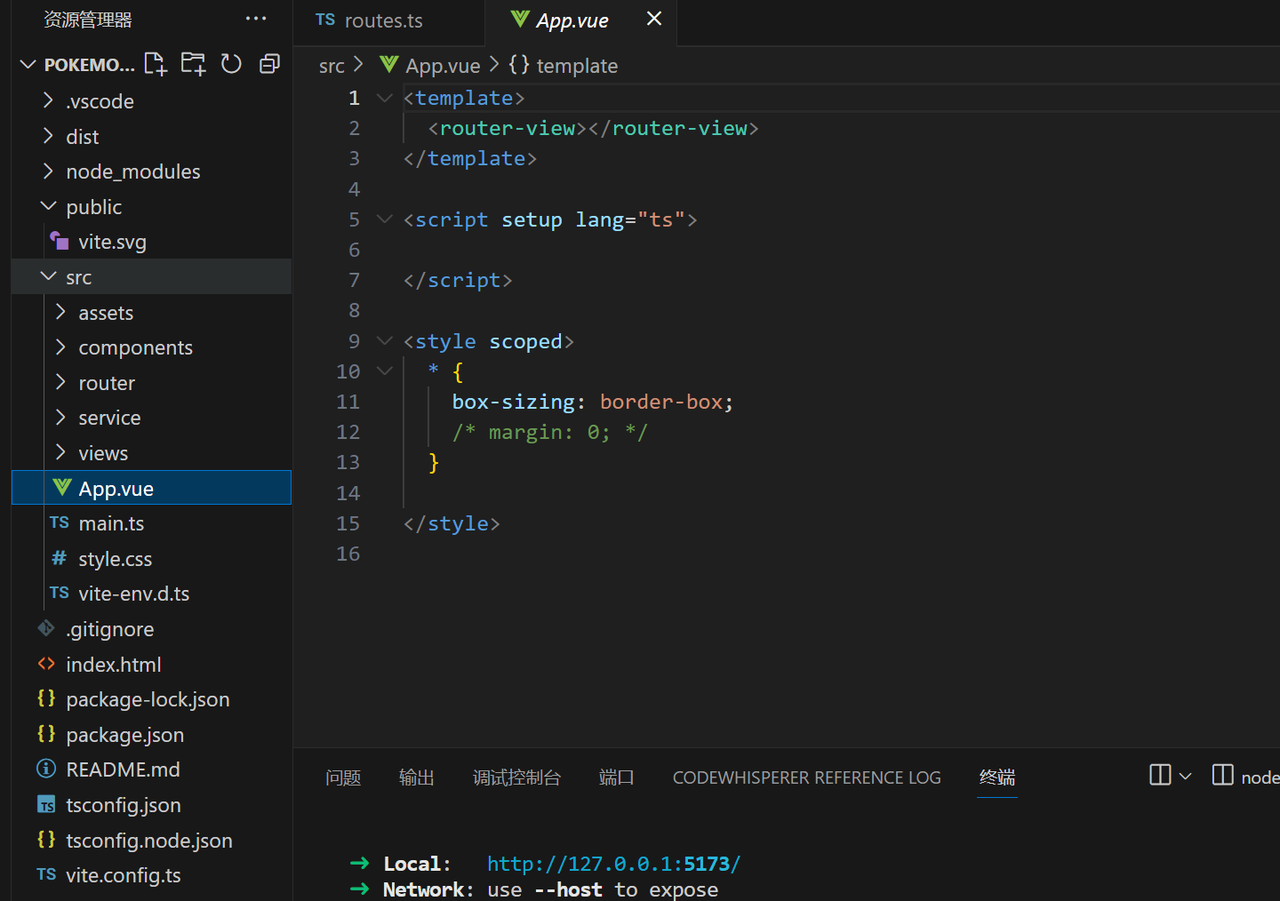Click the hash icon next to style.css
1280x901 pixels.
pyautogui.click(x=59, y=558)
